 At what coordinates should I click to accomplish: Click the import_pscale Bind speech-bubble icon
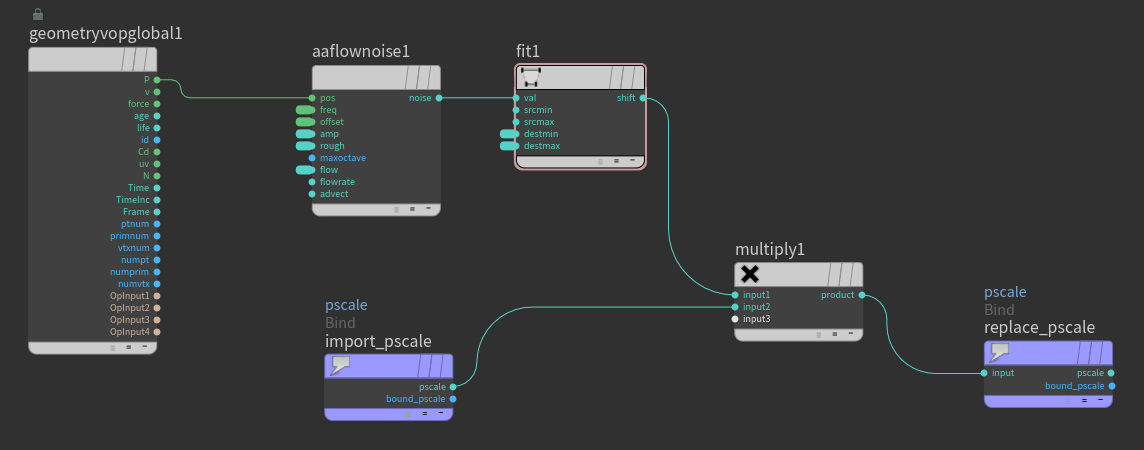coord(341,365)
